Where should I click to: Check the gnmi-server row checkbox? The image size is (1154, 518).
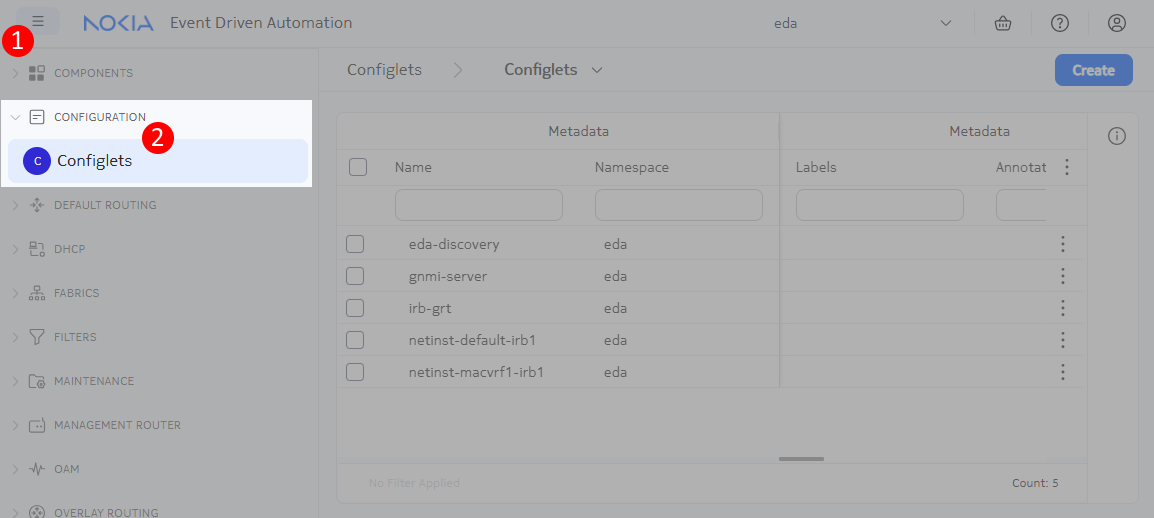[355, 276]
